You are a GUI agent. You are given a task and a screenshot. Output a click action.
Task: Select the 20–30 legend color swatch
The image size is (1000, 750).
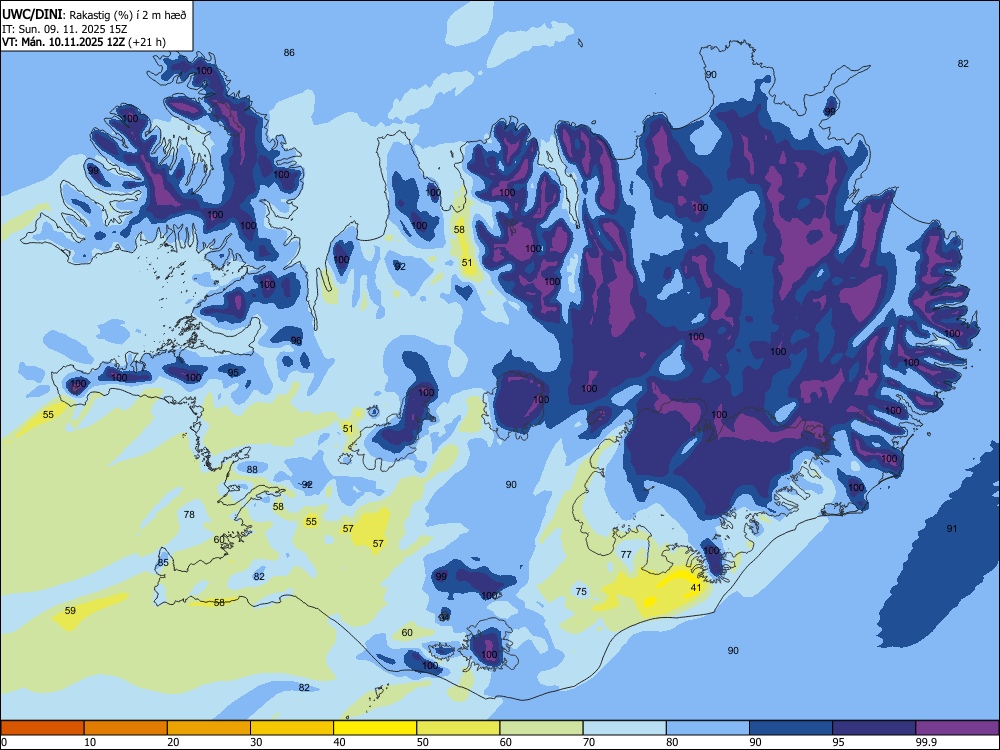tap(209, 728)
